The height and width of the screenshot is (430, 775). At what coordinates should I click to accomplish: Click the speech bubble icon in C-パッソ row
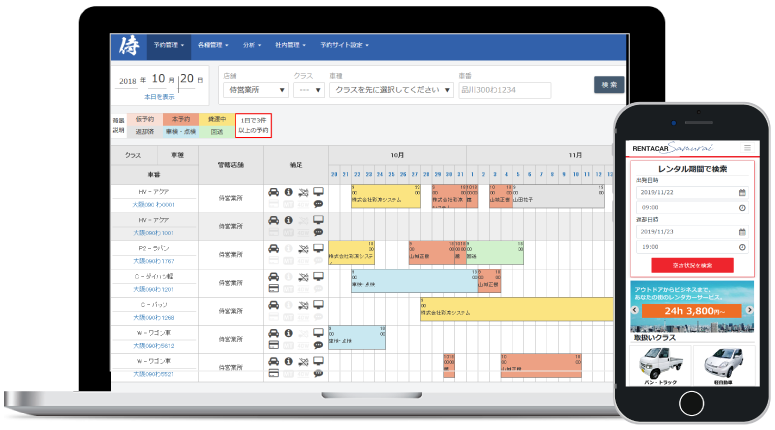(318, 317)
